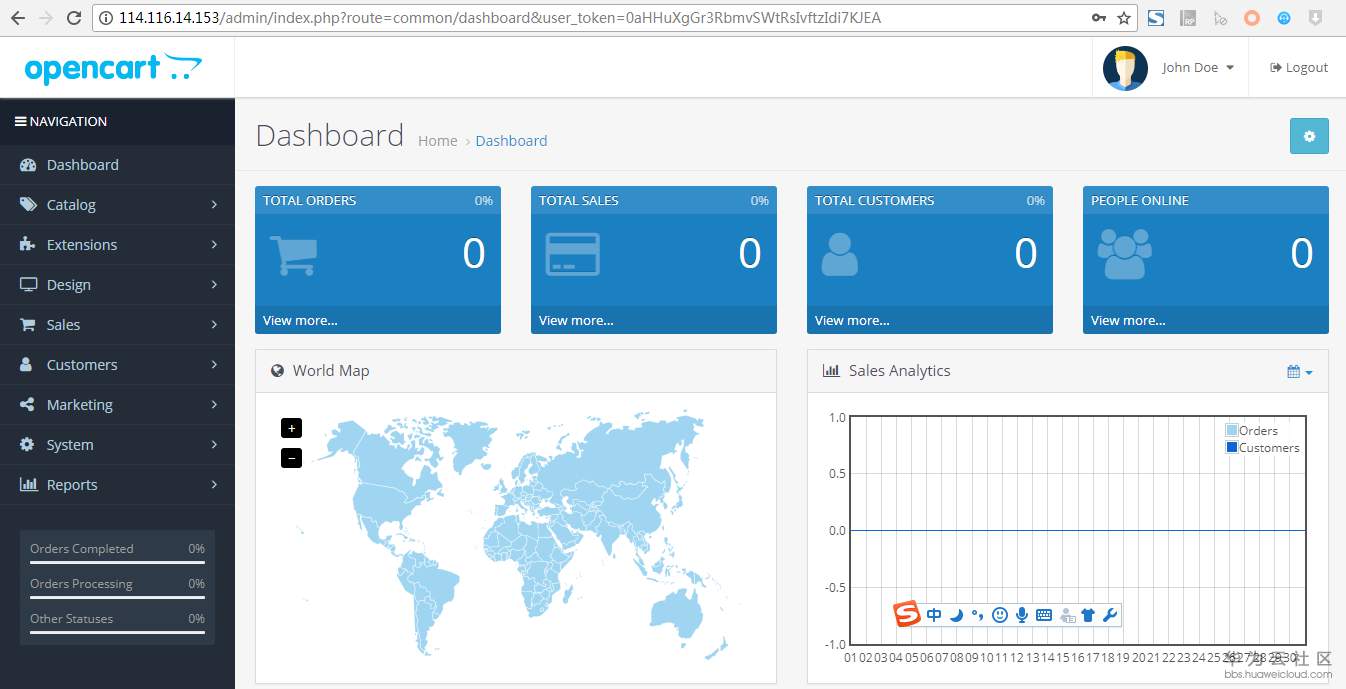This screenshot has height=689, width=1346.
Task: Click the Marketing share icon
Action: point(28,404)
